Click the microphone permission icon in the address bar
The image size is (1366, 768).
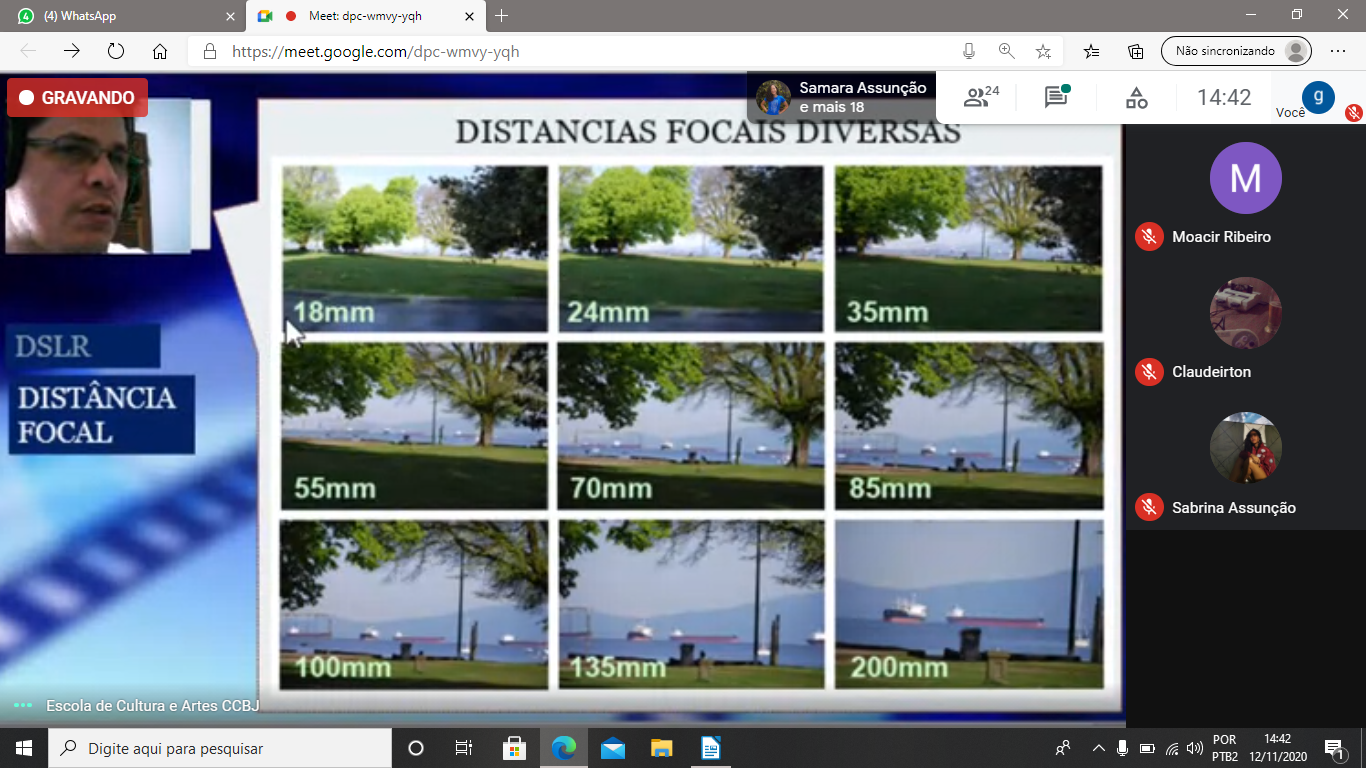pyautogui.click(x=968, y=51)
